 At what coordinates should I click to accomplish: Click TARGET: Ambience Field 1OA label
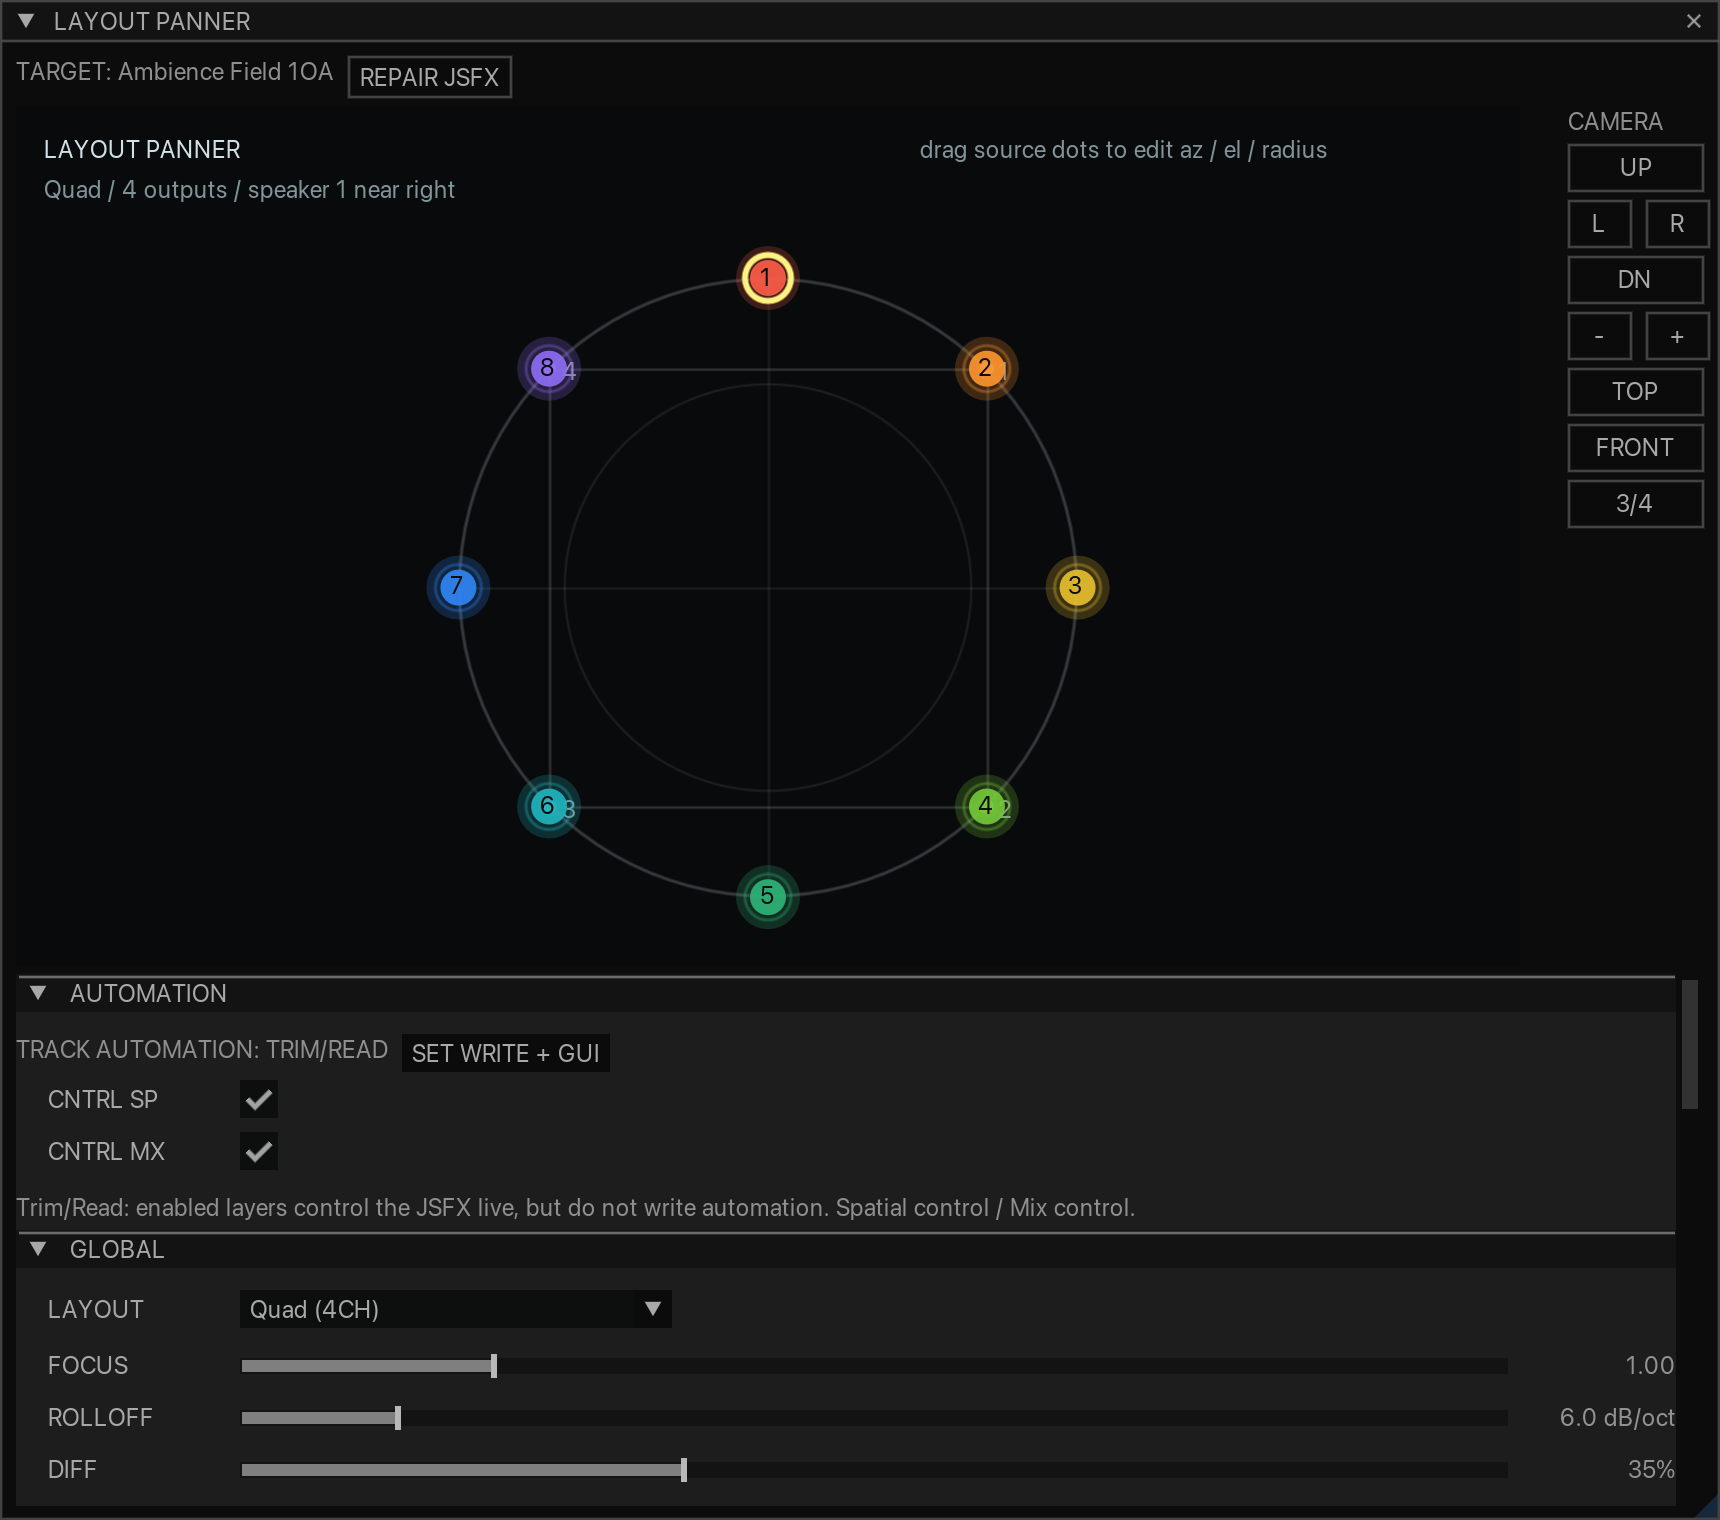(x=174, y=72)
